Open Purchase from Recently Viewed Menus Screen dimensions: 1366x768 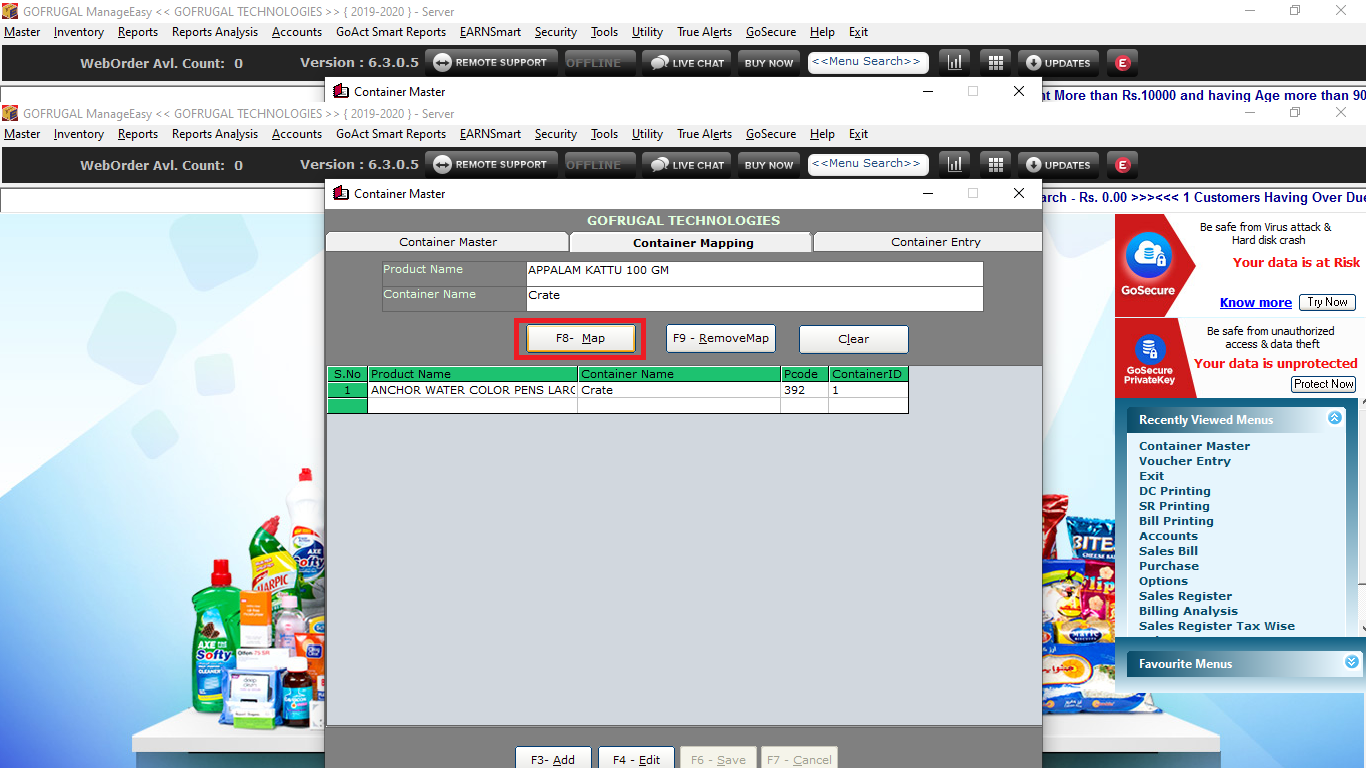point(1169,566)
